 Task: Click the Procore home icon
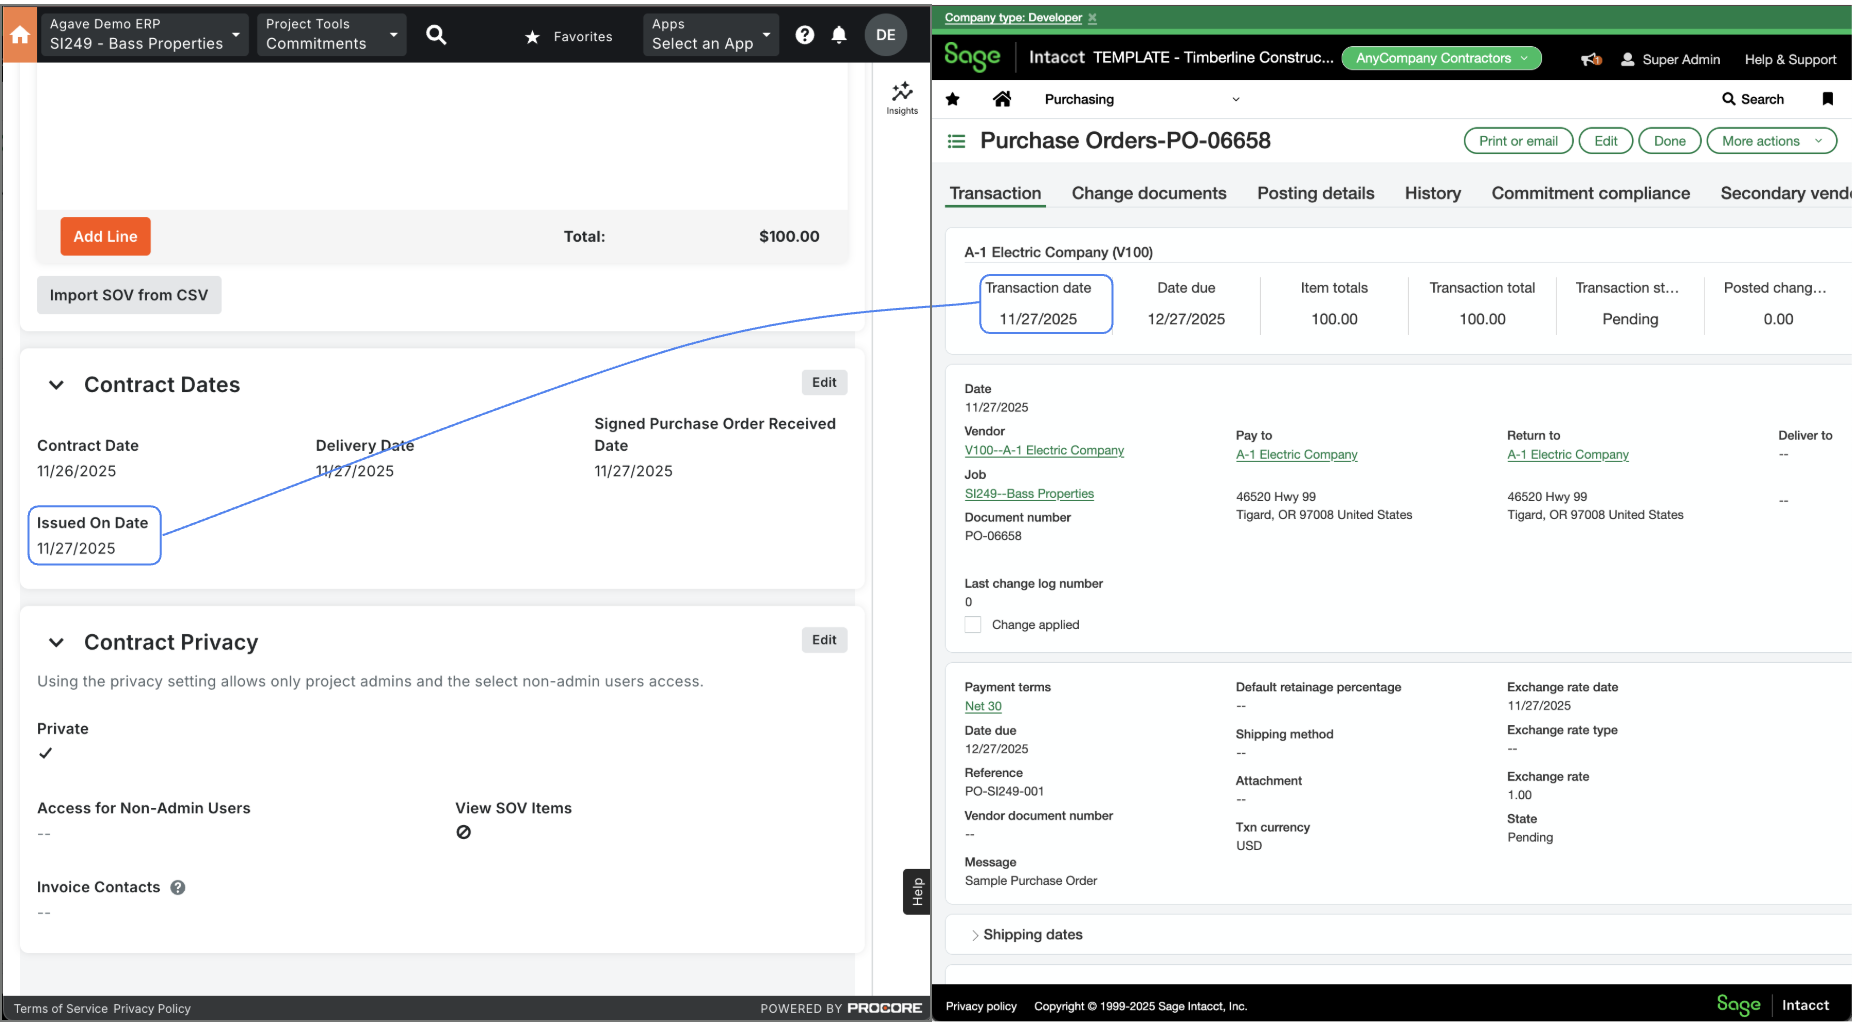19,34
